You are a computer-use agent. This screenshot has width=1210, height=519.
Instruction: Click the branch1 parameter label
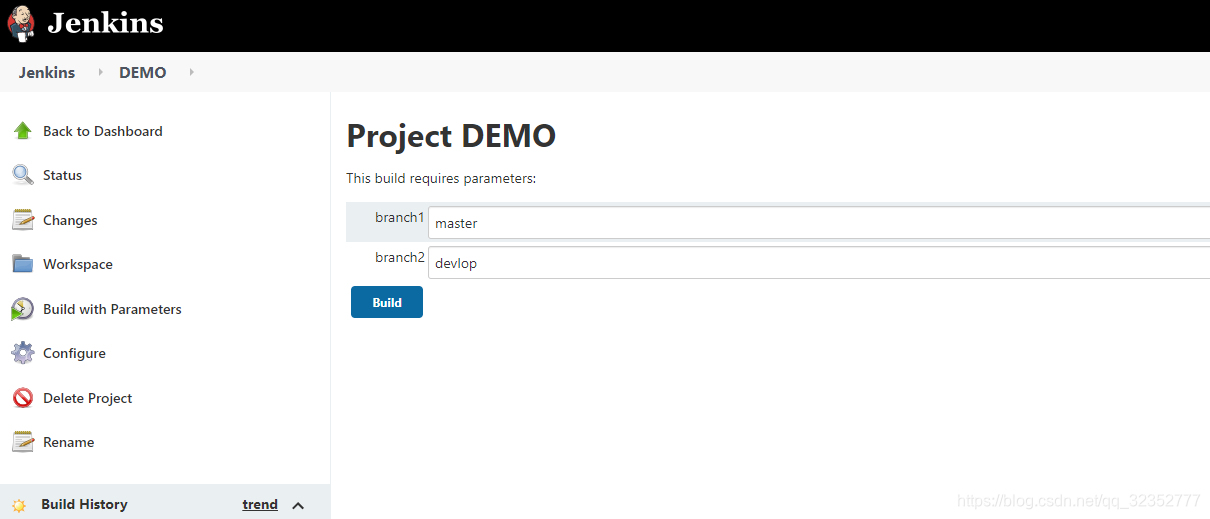tap(400, 217)
